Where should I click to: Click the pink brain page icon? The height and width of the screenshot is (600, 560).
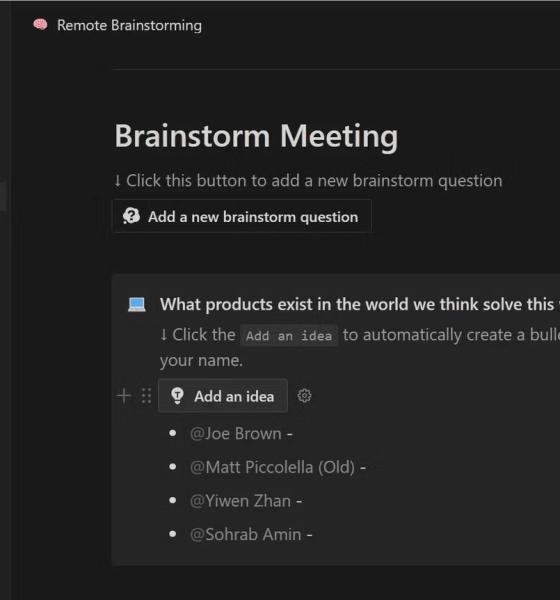point(40,25)
